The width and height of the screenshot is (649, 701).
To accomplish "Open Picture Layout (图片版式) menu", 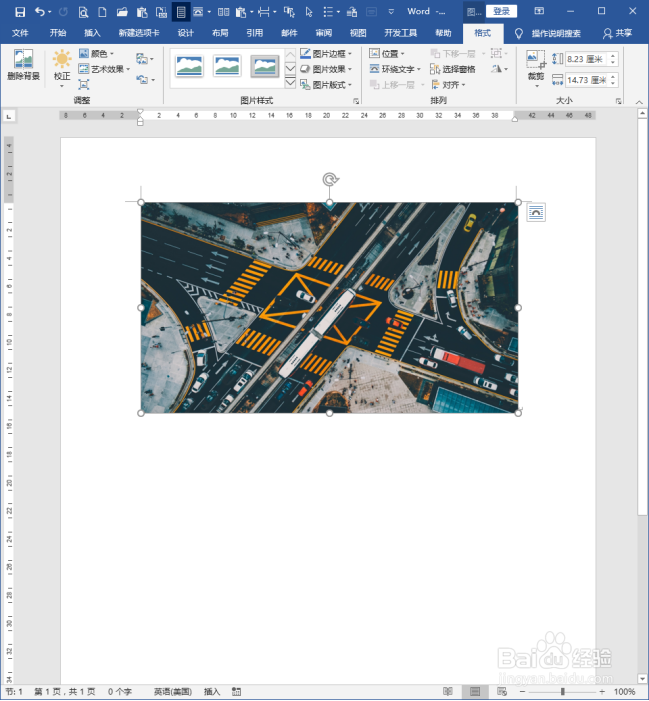I will click(326, 84).
